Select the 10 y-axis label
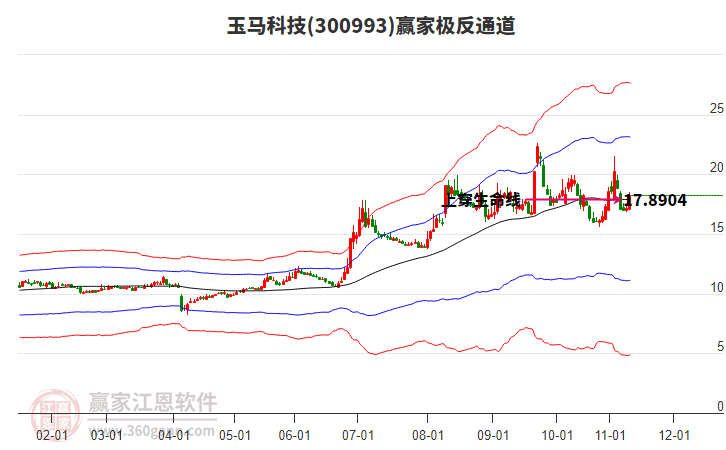Image resolution: width=726 pixels, height=450 pixels. [716, 287]
